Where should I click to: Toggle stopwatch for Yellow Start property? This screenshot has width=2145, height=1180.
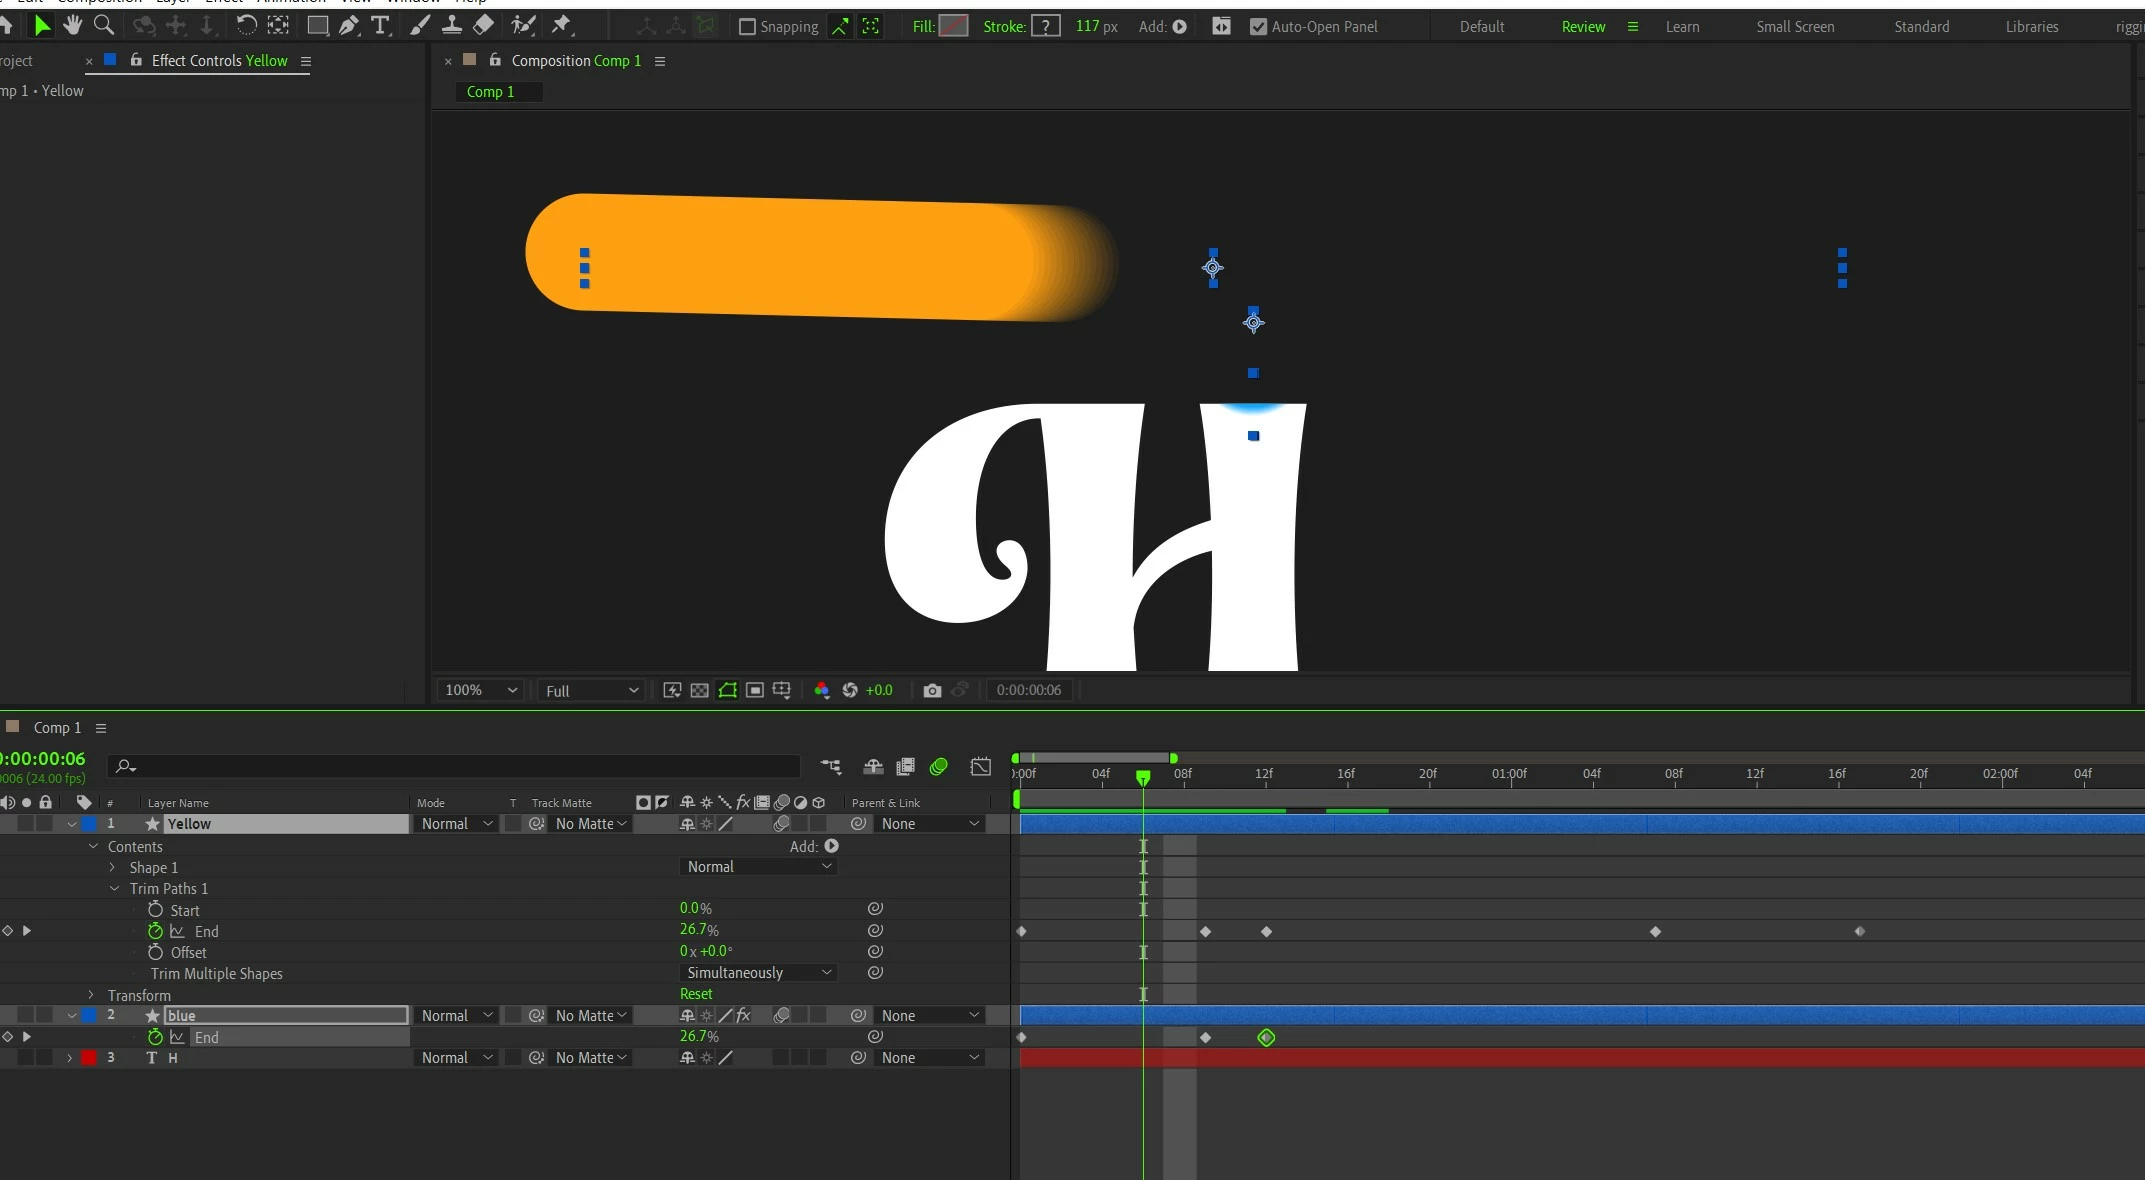(x=155, y=910)
